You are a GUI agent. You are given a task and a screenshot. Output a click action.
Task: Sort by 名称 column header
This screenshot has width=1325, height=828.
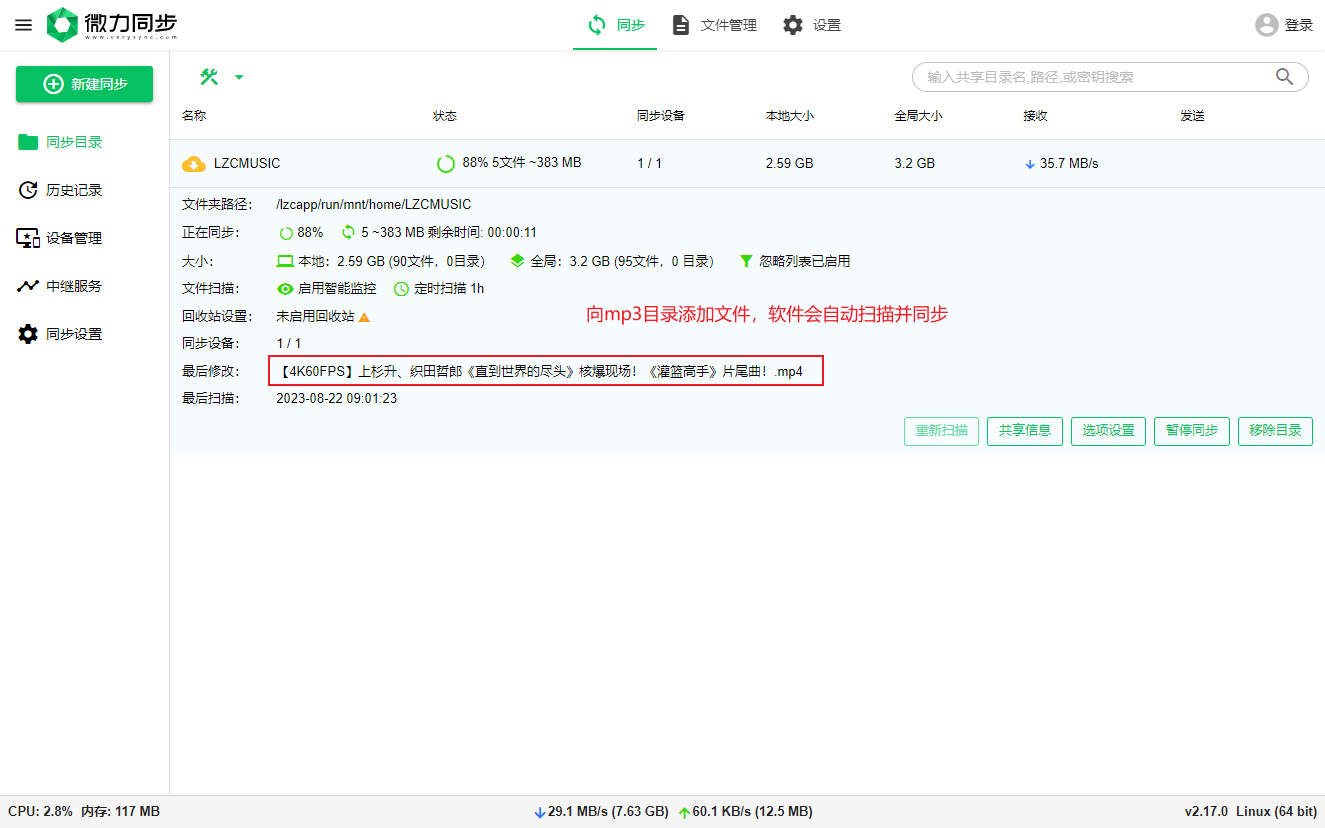click(x=194, y=116)
